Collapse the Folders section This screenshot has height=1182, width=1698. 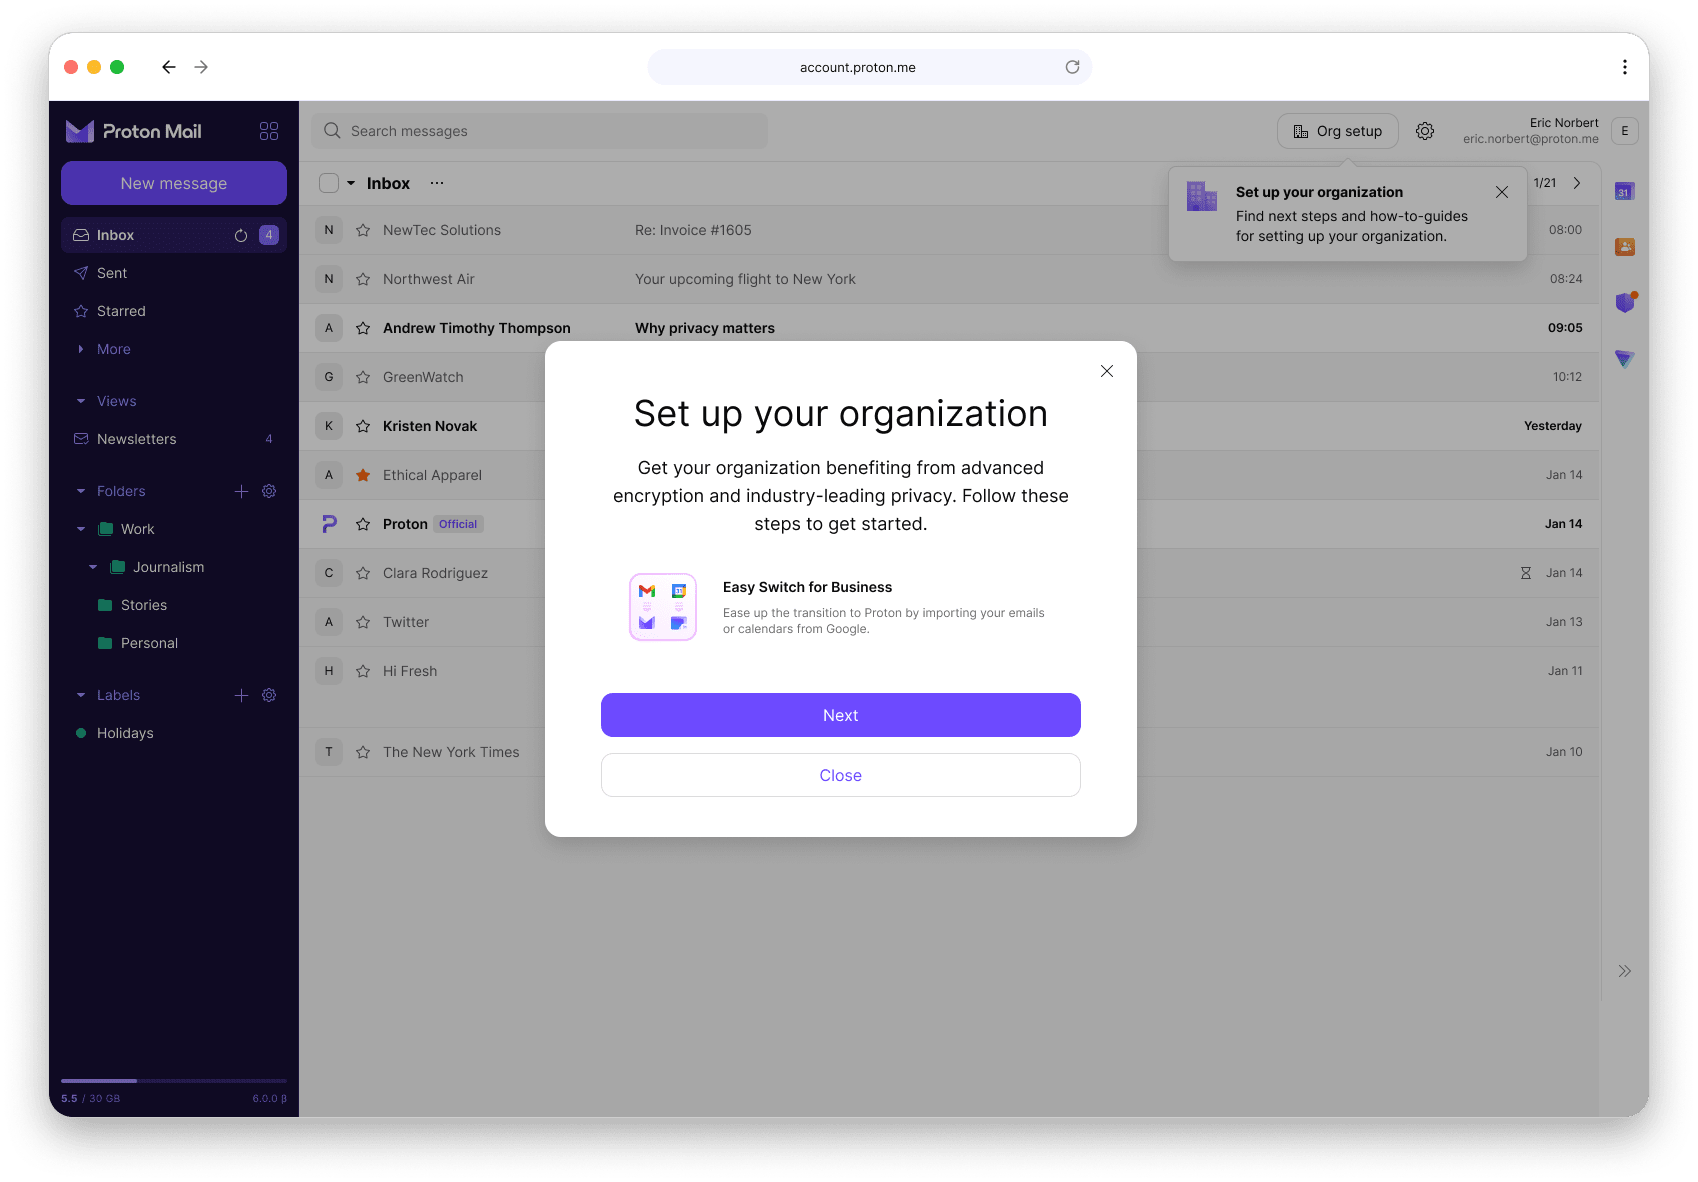(81, 491)
